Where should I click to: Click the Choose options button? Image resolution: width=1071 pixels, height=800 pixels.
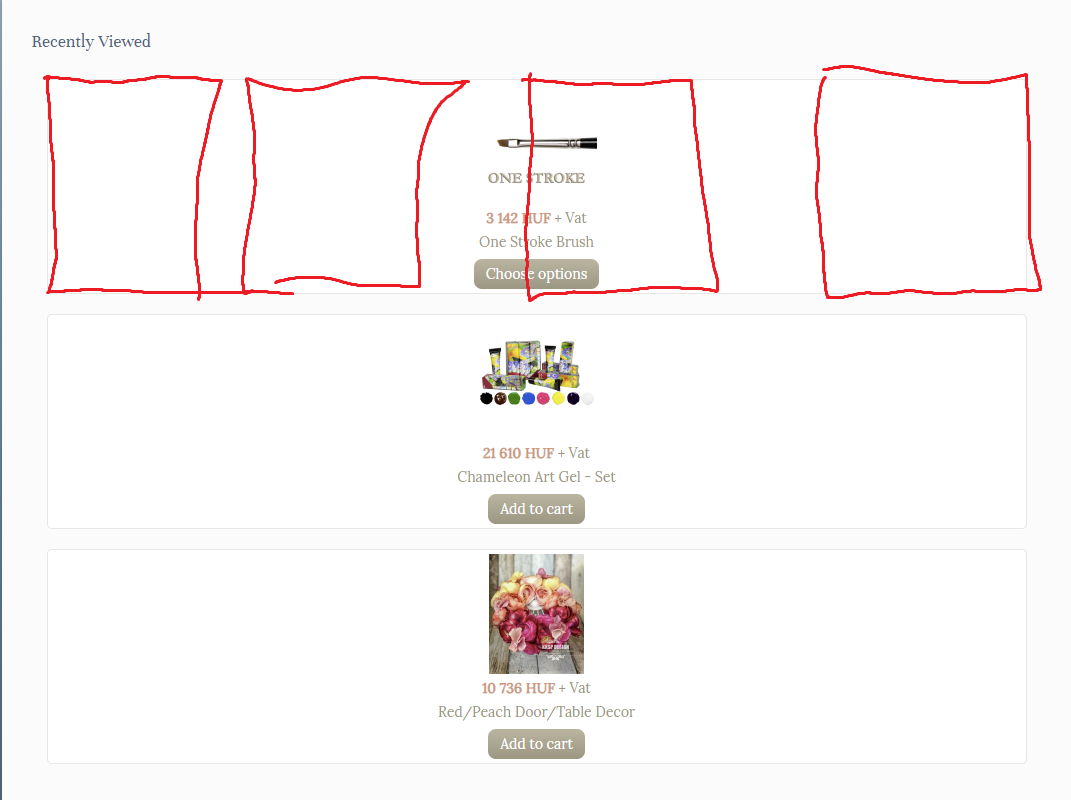(x=536, y=274)
